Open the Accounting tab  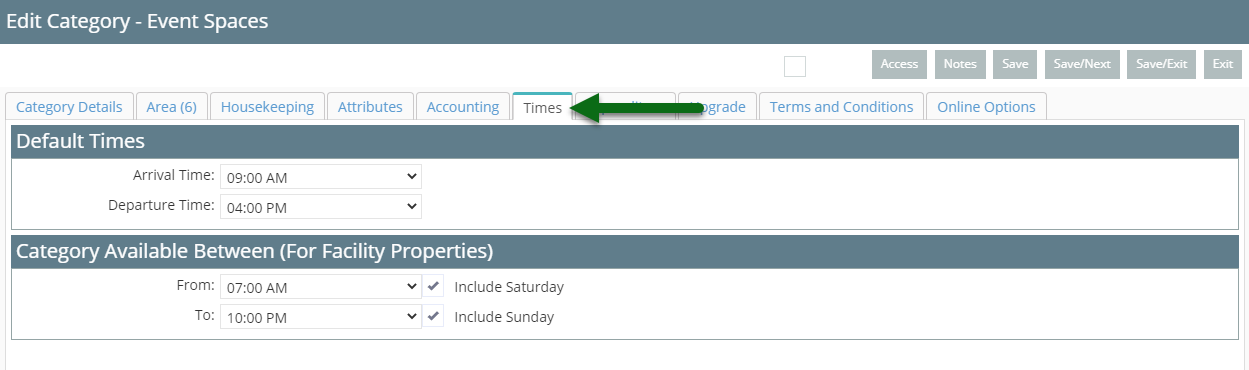coord(463,106)
